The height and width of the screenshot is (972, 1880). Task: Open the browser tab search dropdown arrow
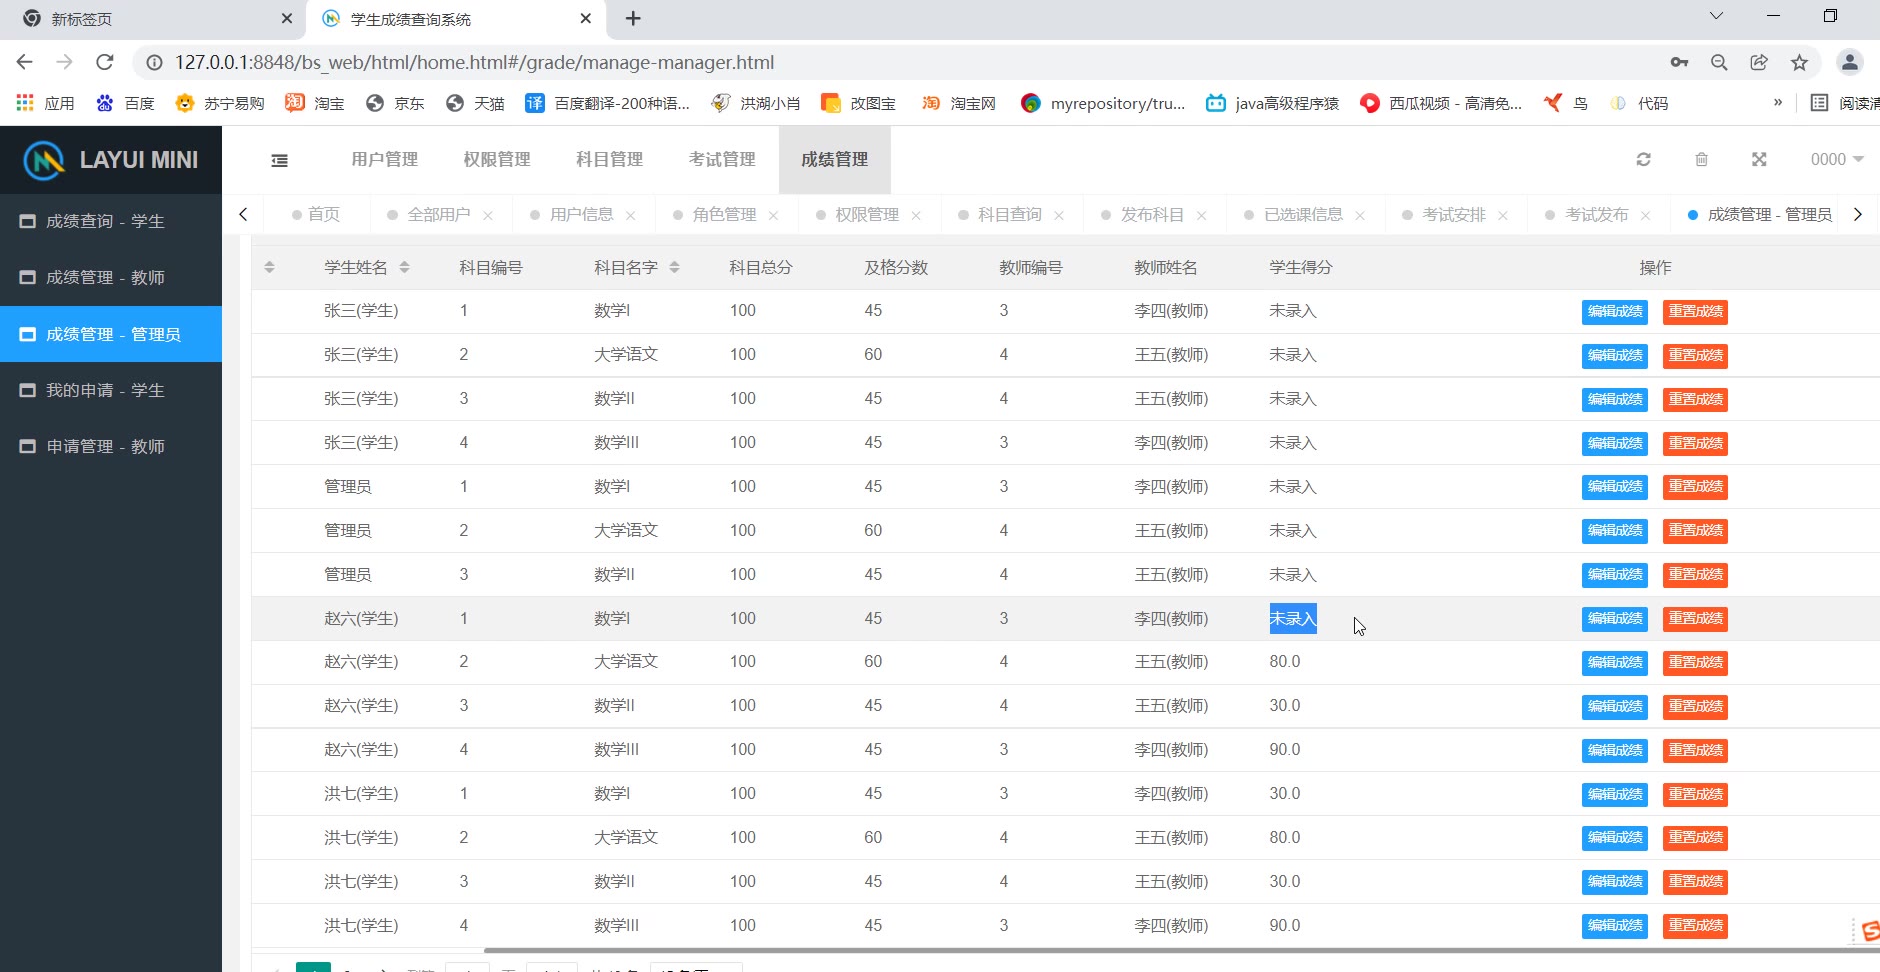click(1716, 16)
